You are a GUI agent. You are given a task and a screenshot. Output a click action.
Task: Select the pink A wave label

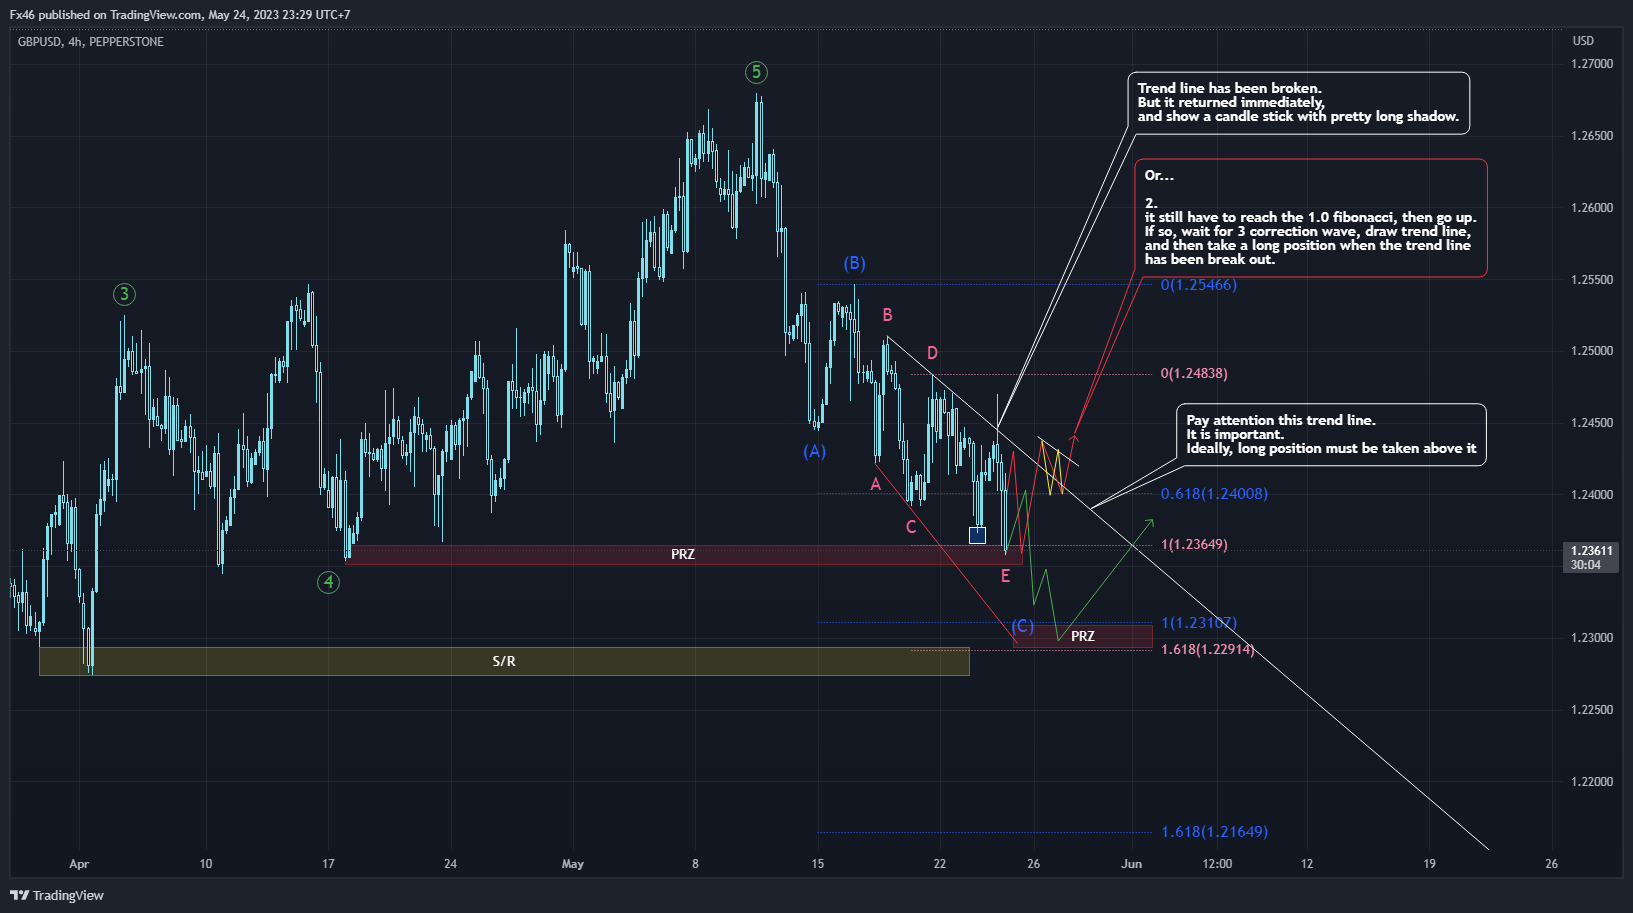coord(875,484)
